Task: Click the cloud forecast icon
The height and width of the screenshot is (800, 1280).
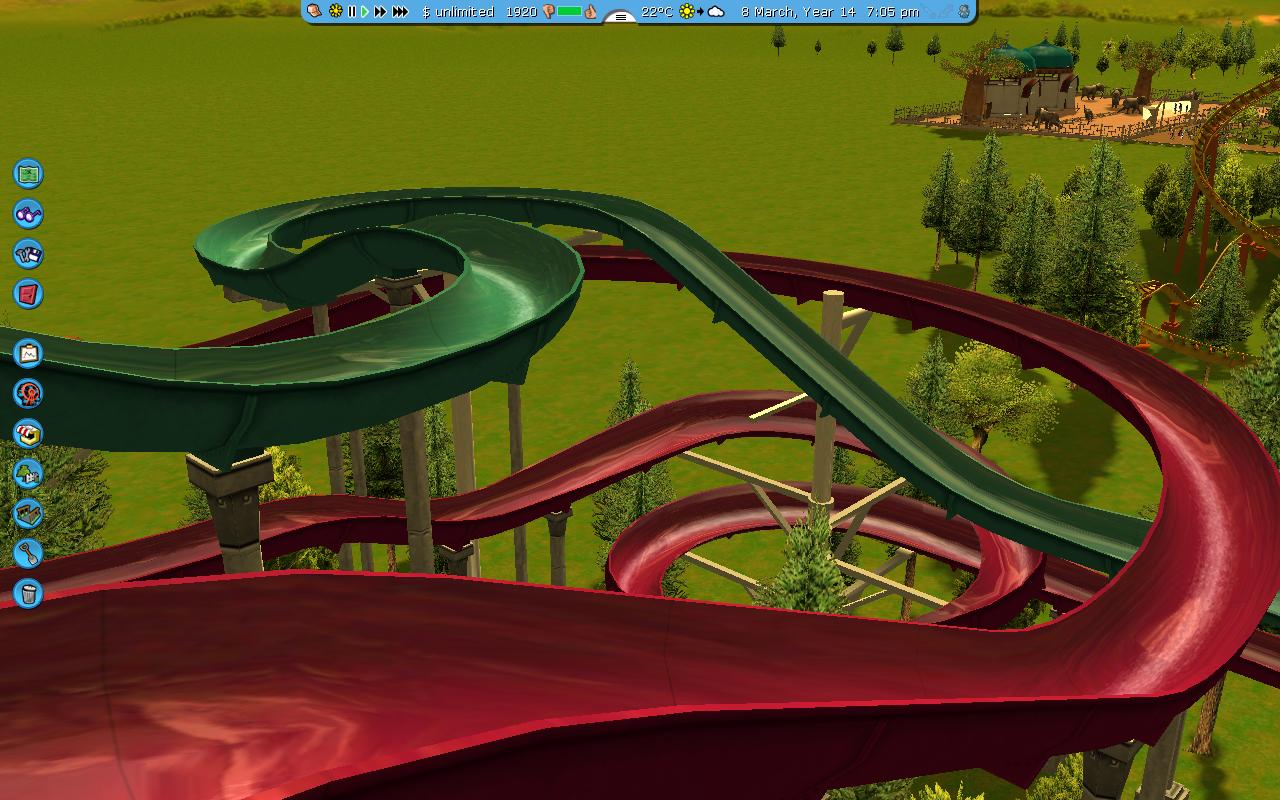Action: pyautogui.click(x=716, y=12)
